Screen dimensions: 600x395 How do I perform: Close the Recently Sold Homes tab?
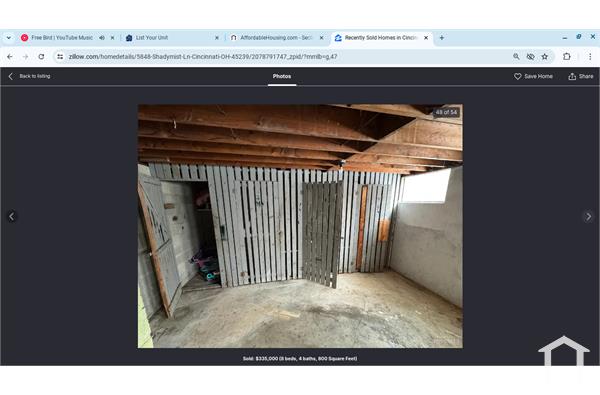(x=426, y=38)
